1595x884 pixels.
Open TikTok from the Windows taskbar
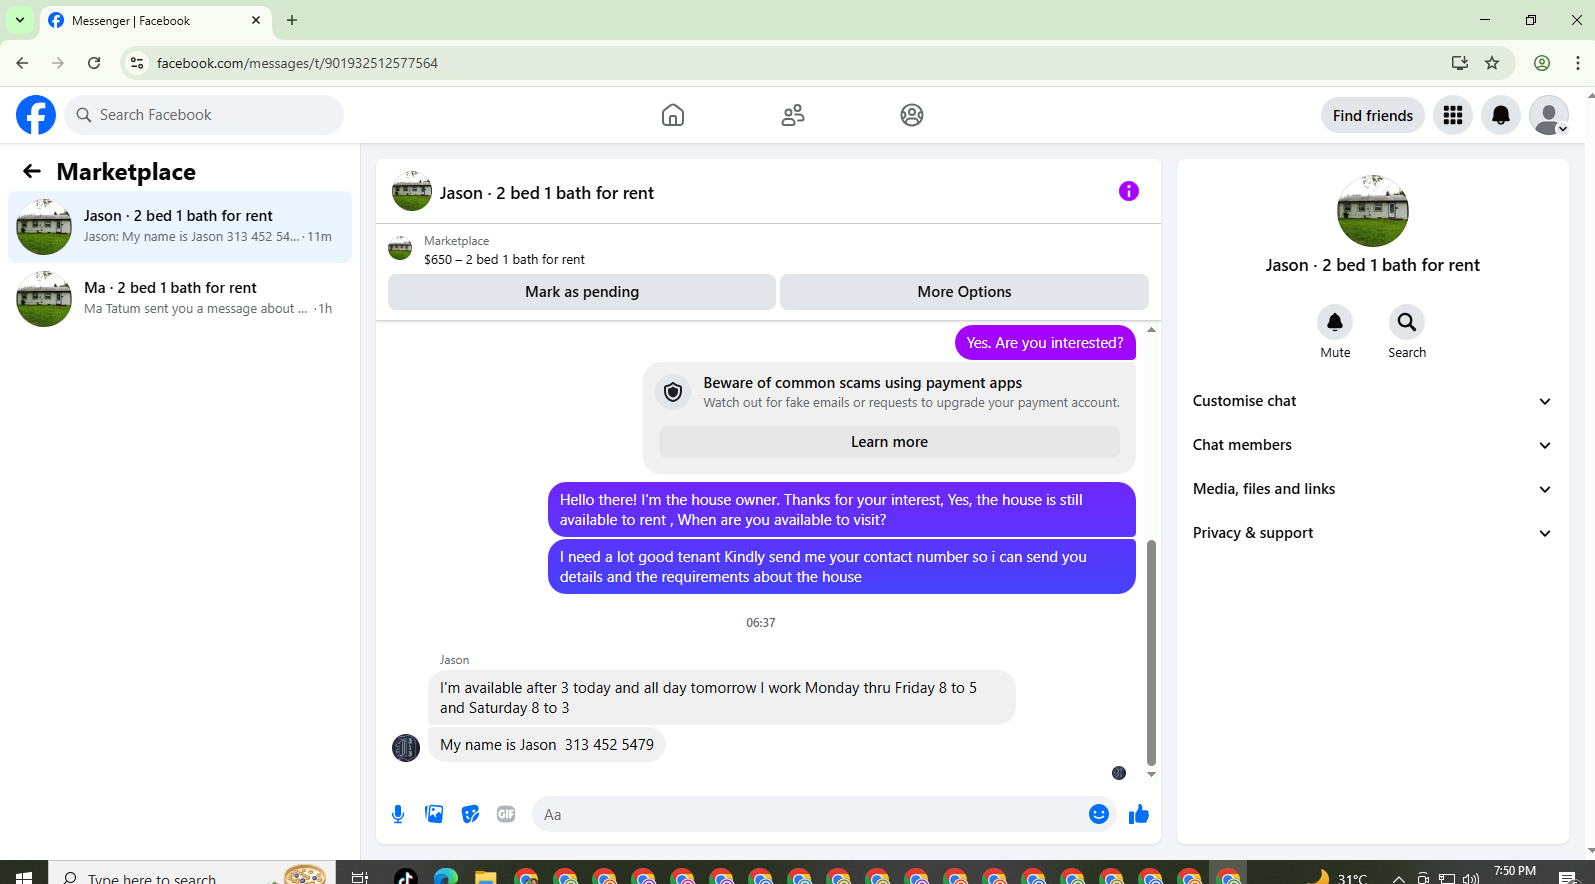406,877
